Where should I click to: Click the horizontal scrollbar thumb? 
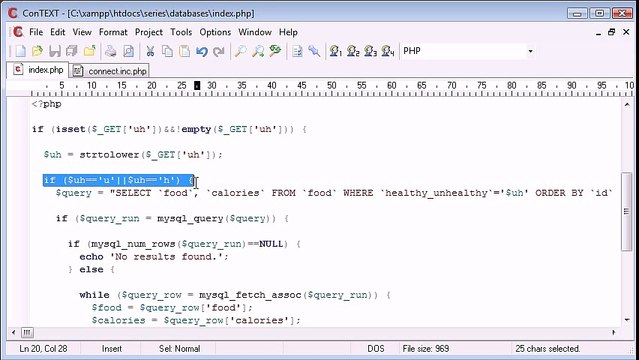27,332
